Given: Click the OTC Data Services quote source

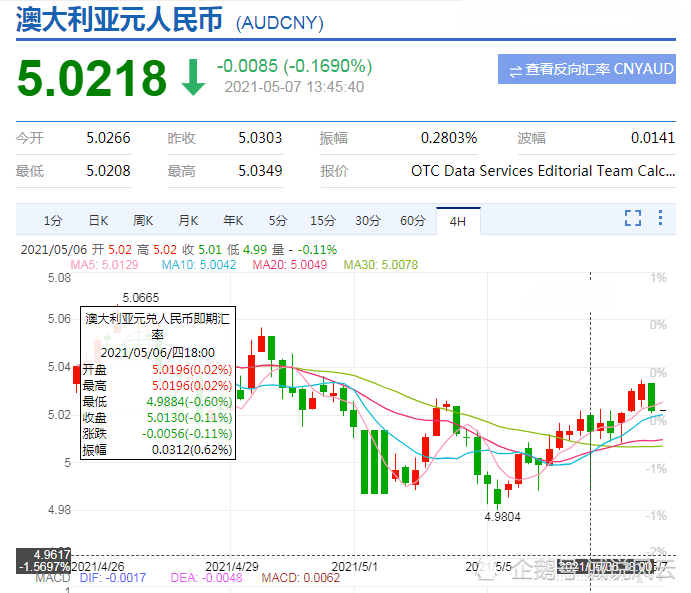Looking at the screenshot, I should point(543,171).
